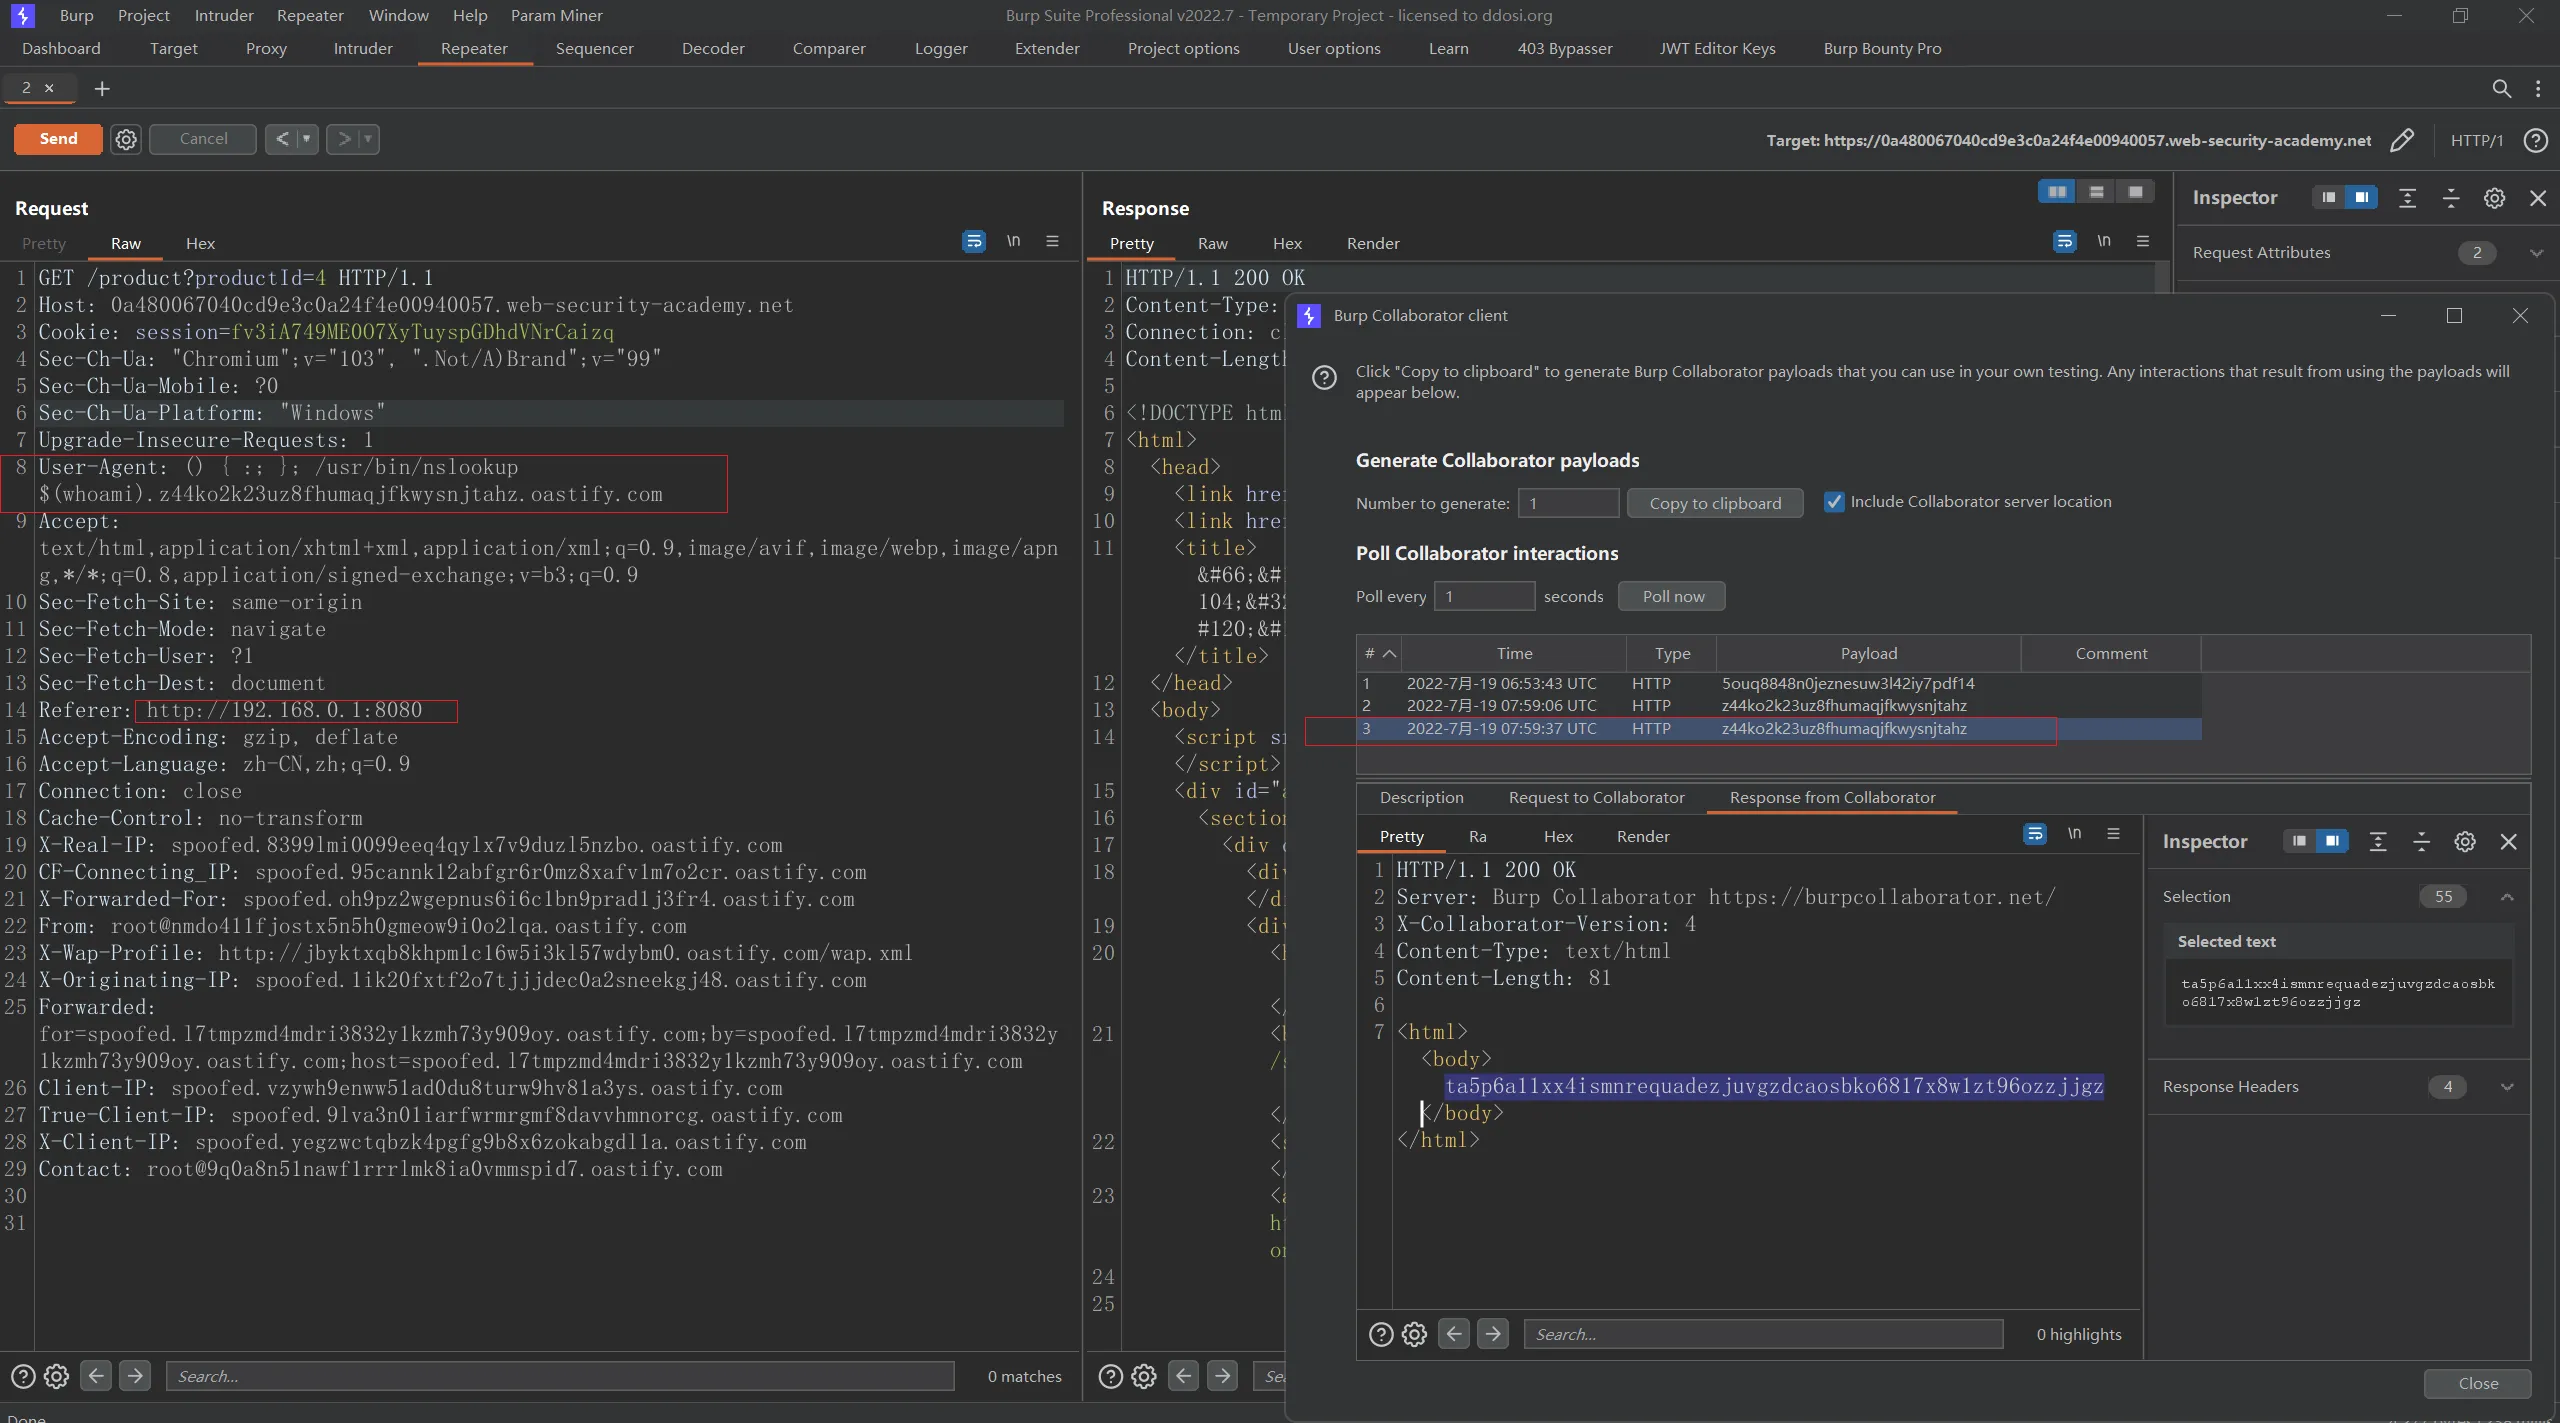Open the Decoder tab
This screenshot has width=2560, height=1423.
click(713, 48)
